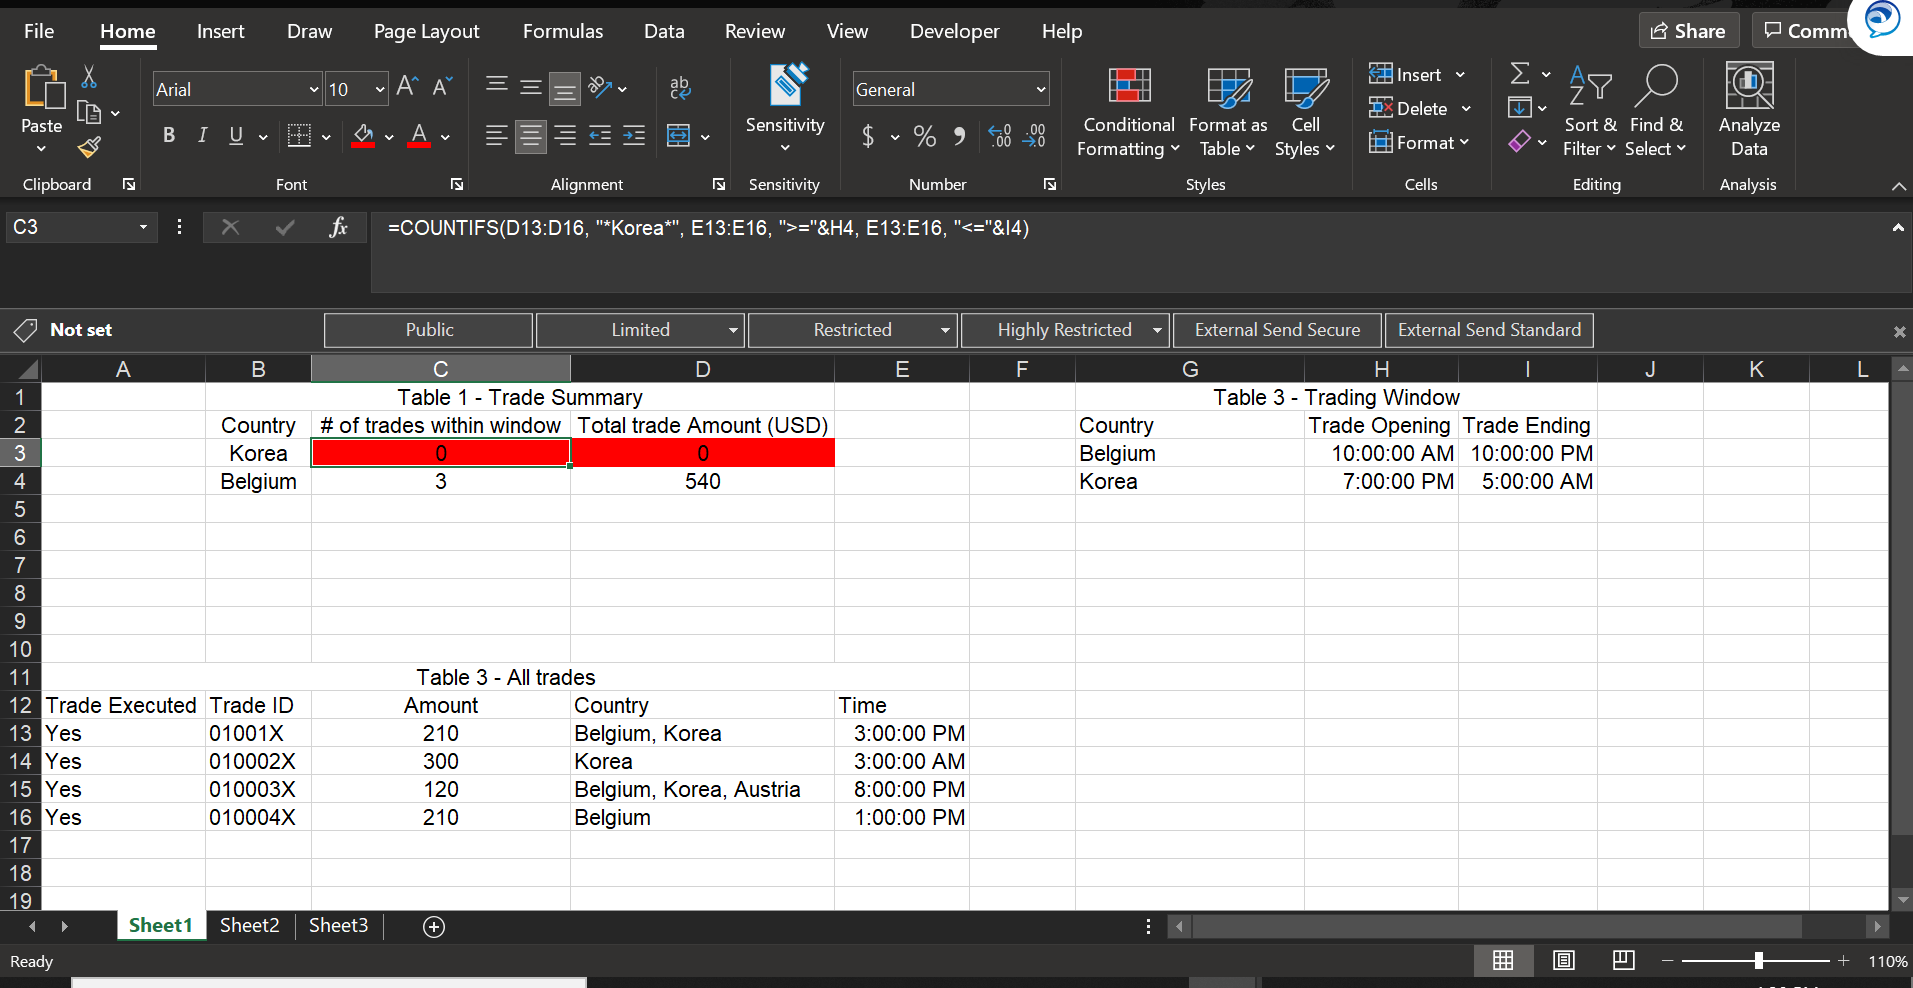Open Conditional Formatting
The height and width of the screenshot is (988, 1913).
pos(1129,112)
